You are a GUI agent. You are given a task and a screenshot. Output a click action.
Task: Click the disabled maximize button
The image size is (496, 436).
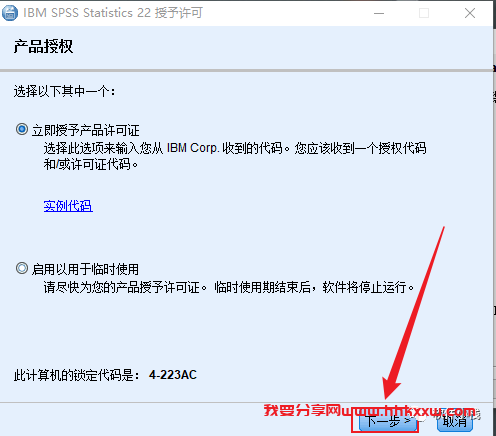[424, 13]
